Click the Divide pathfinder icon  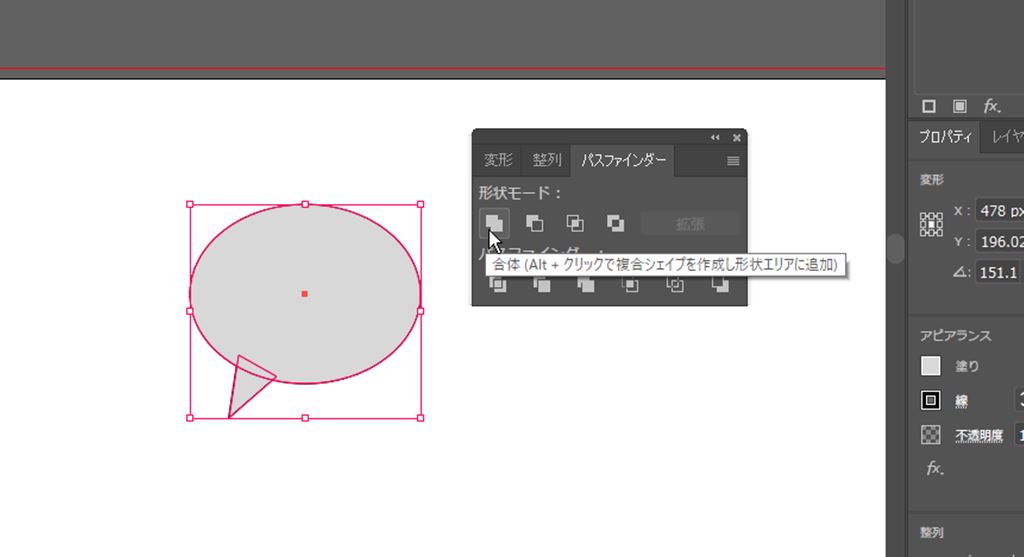pos(497,286)
